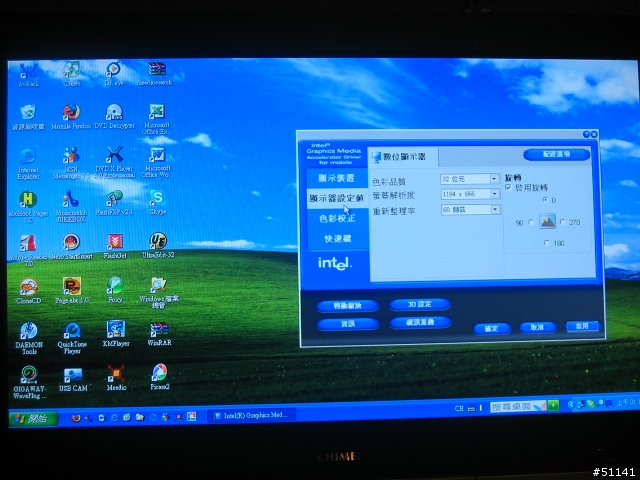Click the 確定 OK button

coord(491,328)
